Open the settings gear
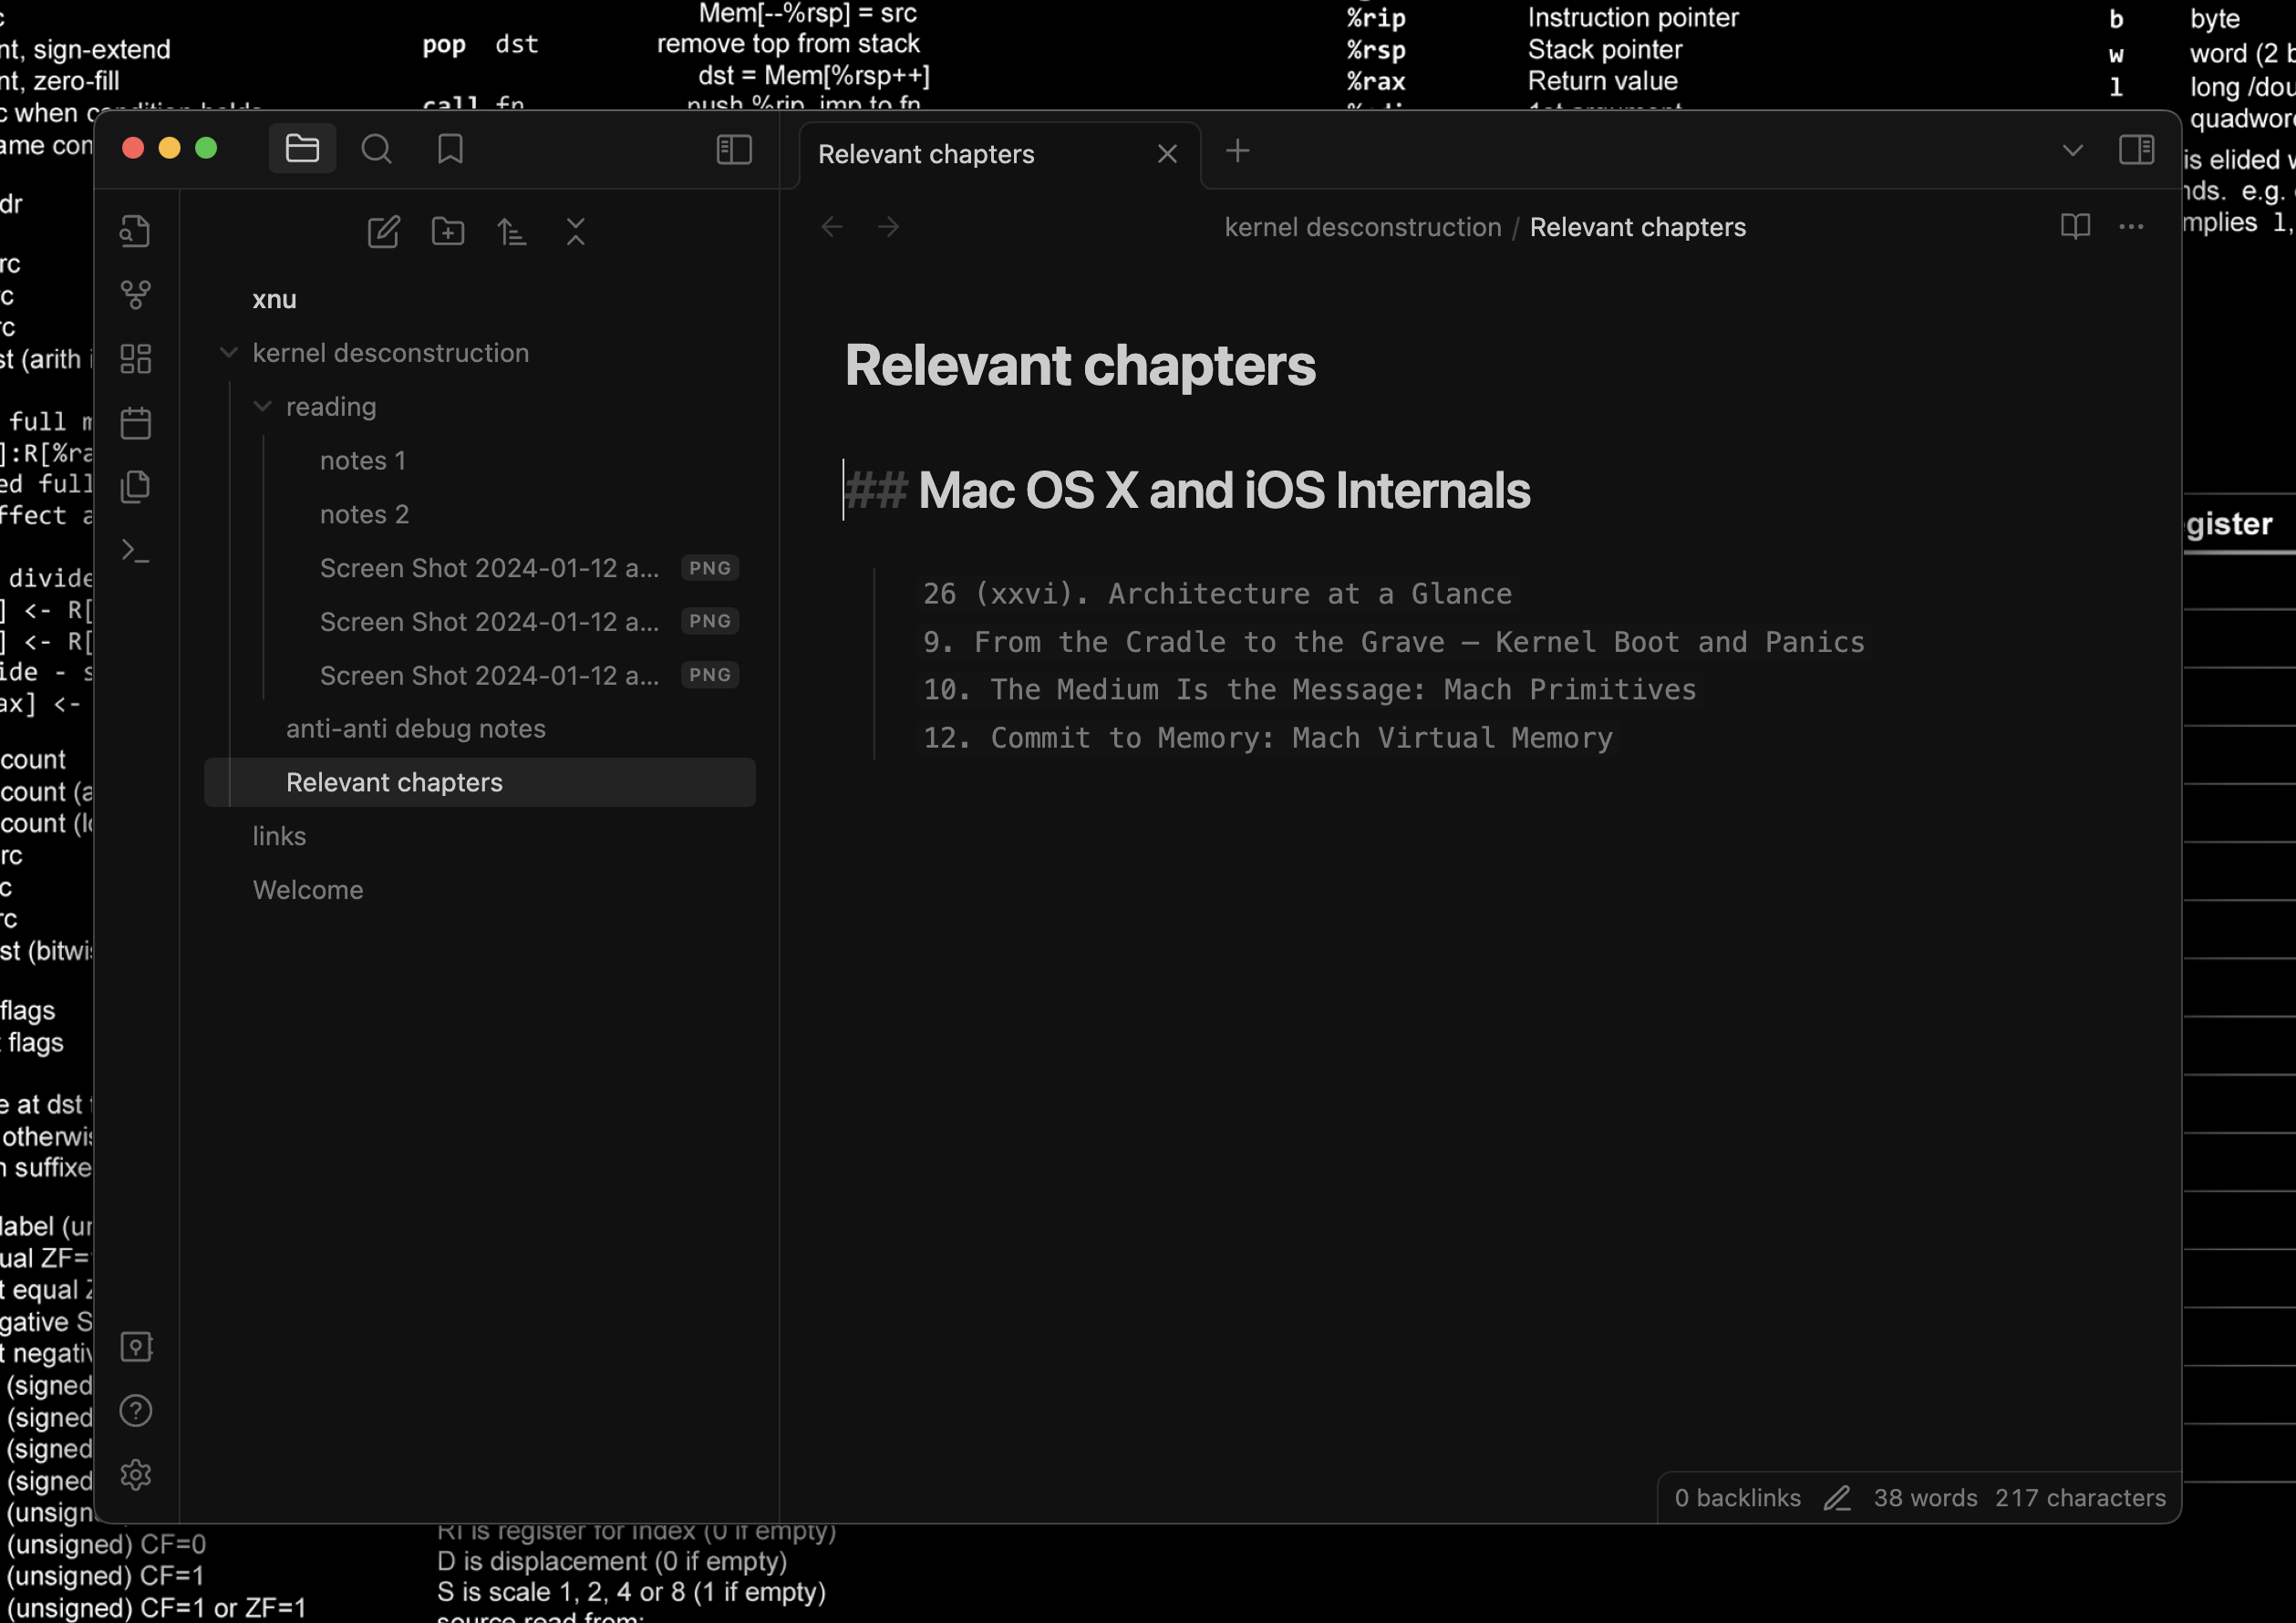This screenshot has height=1623, width=2296. pyautogui.click(x=135, y=1475)
